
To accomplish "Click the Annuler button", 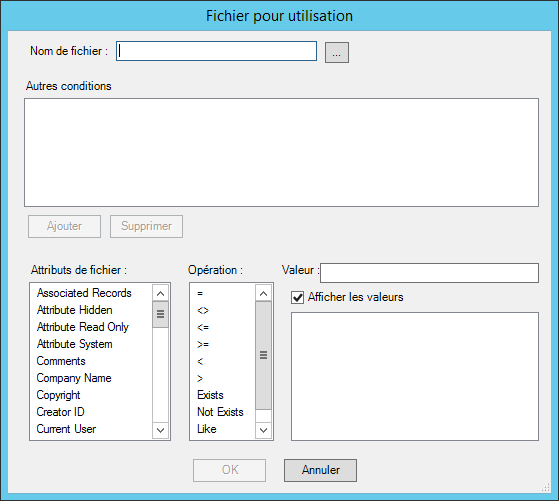I will point(320,470).
